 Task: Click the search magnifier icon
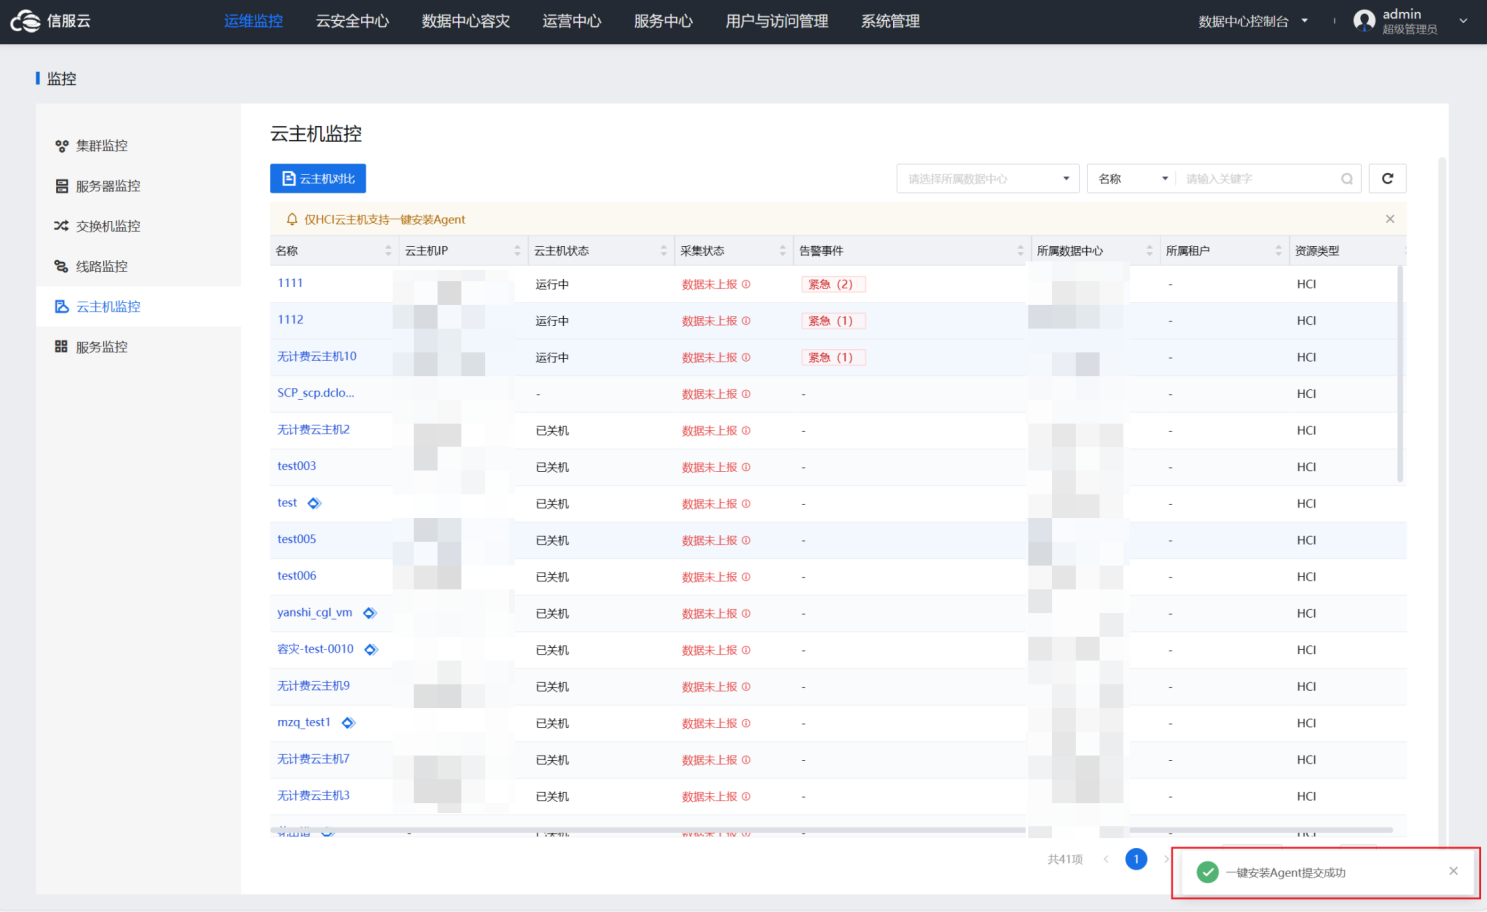(x=1347, y=179)
